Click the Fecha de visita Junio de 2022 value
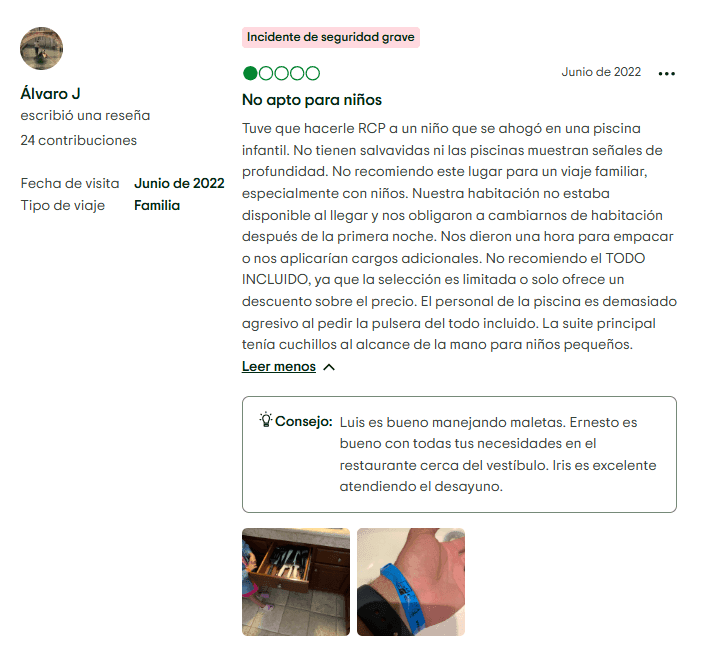The width and height of the screenshot is (705, 645). pyautogui.click(x=179, y=183)
